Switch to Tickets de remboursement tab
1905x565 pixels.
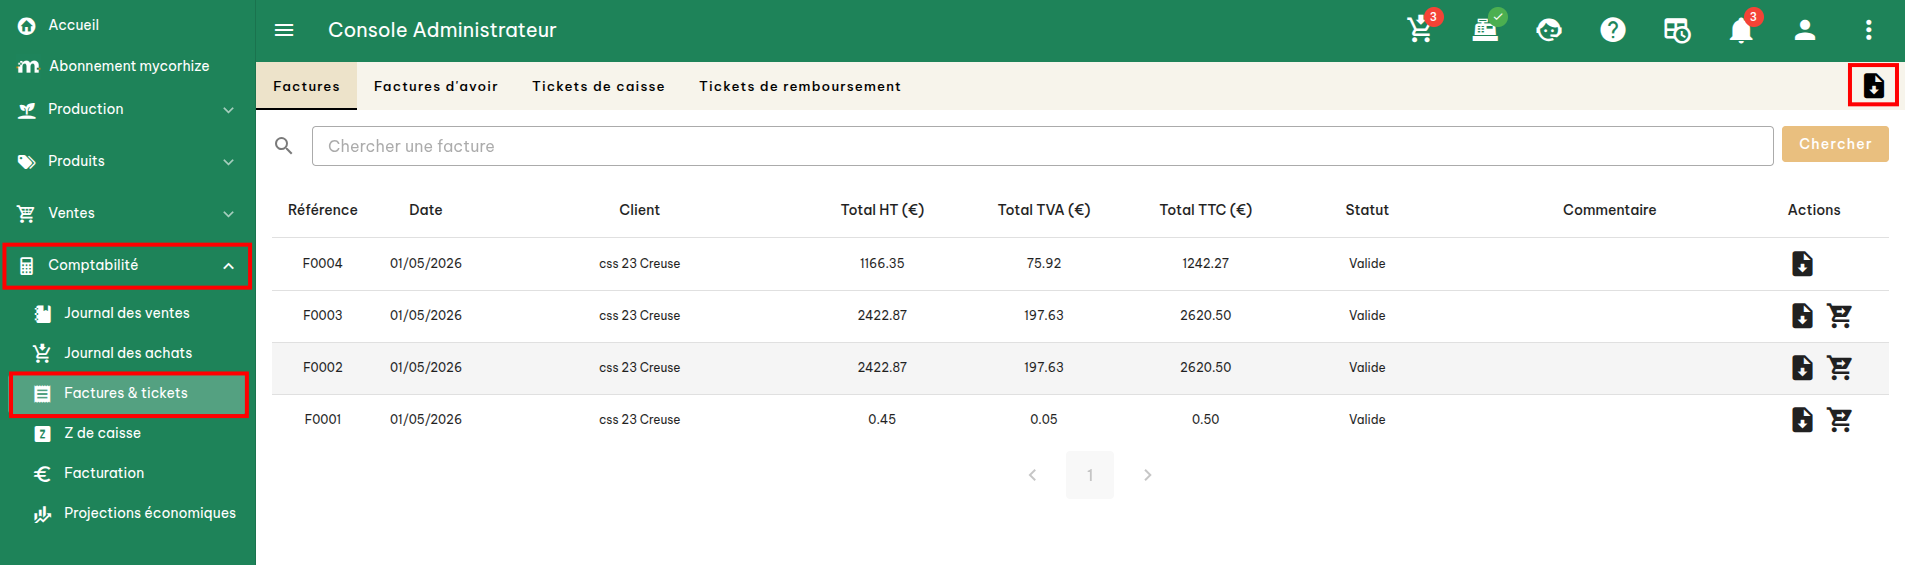coord(800,86)
